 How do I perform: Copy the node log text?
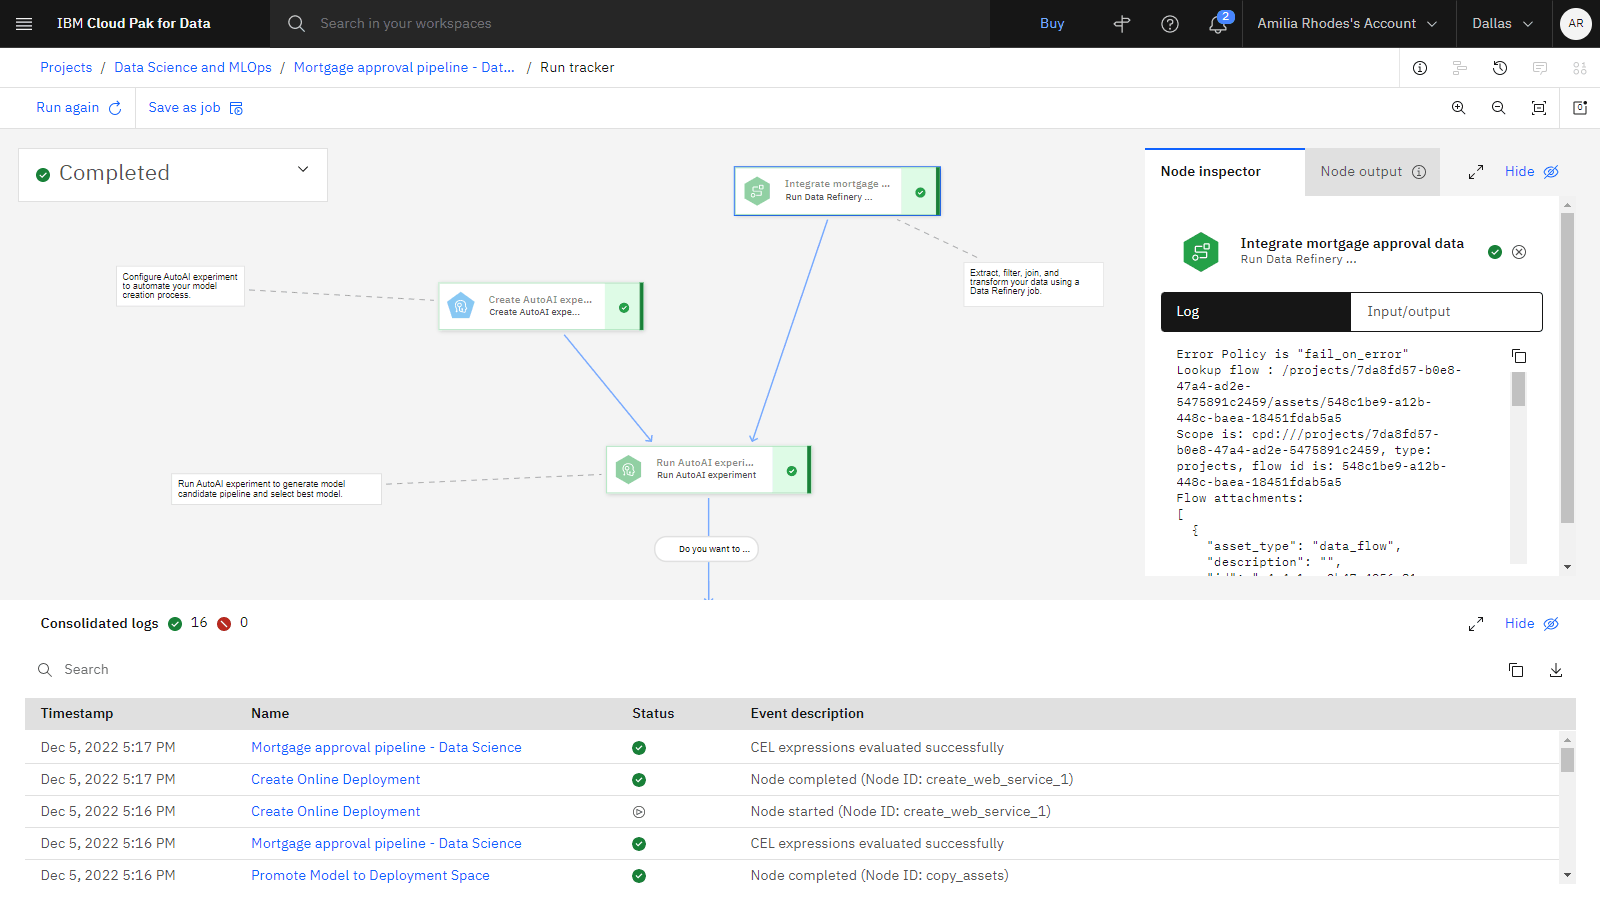(1519, 356)
